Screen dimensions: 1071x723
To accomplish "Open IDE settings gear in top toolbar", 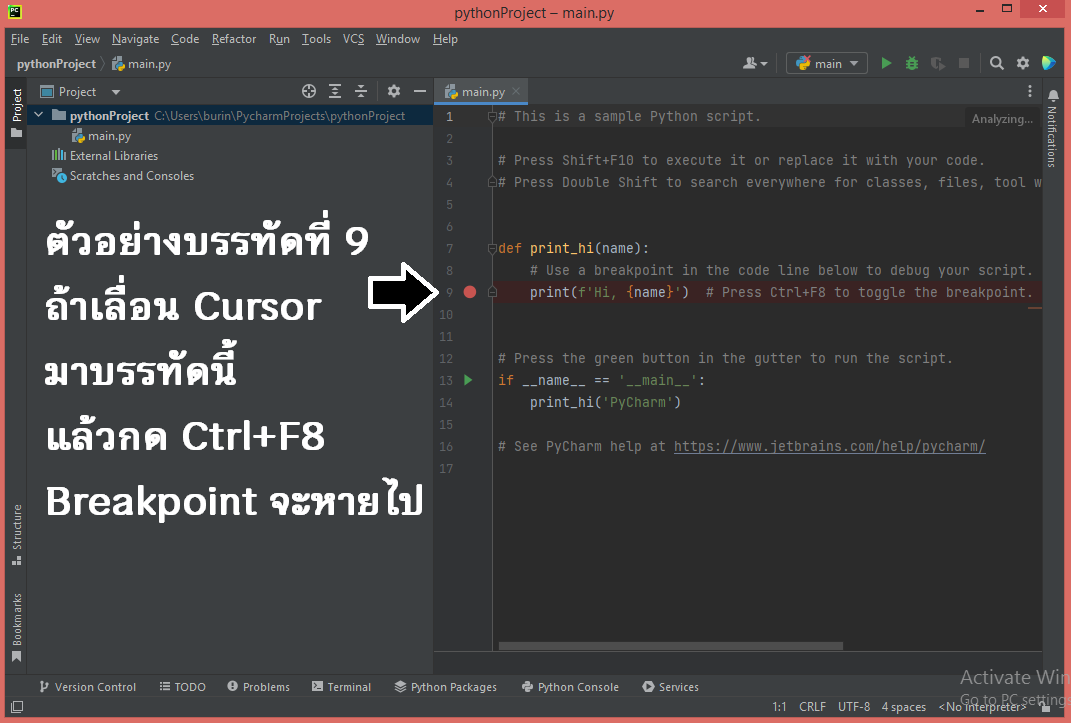I will coord(1023,63).
